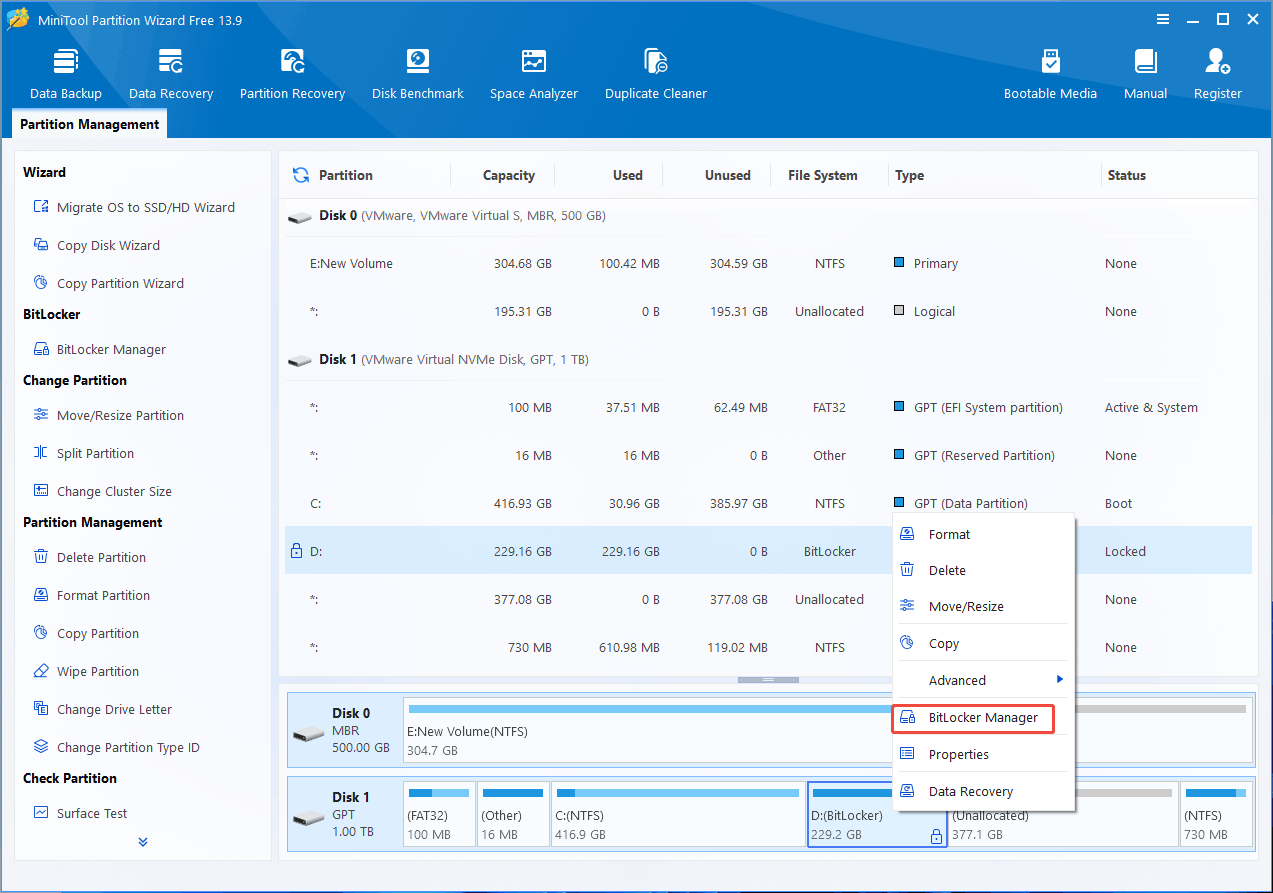
Task: Click the (Other) 16 MB block in disk map
Action: pyautogui.click(x=513, y=814)
